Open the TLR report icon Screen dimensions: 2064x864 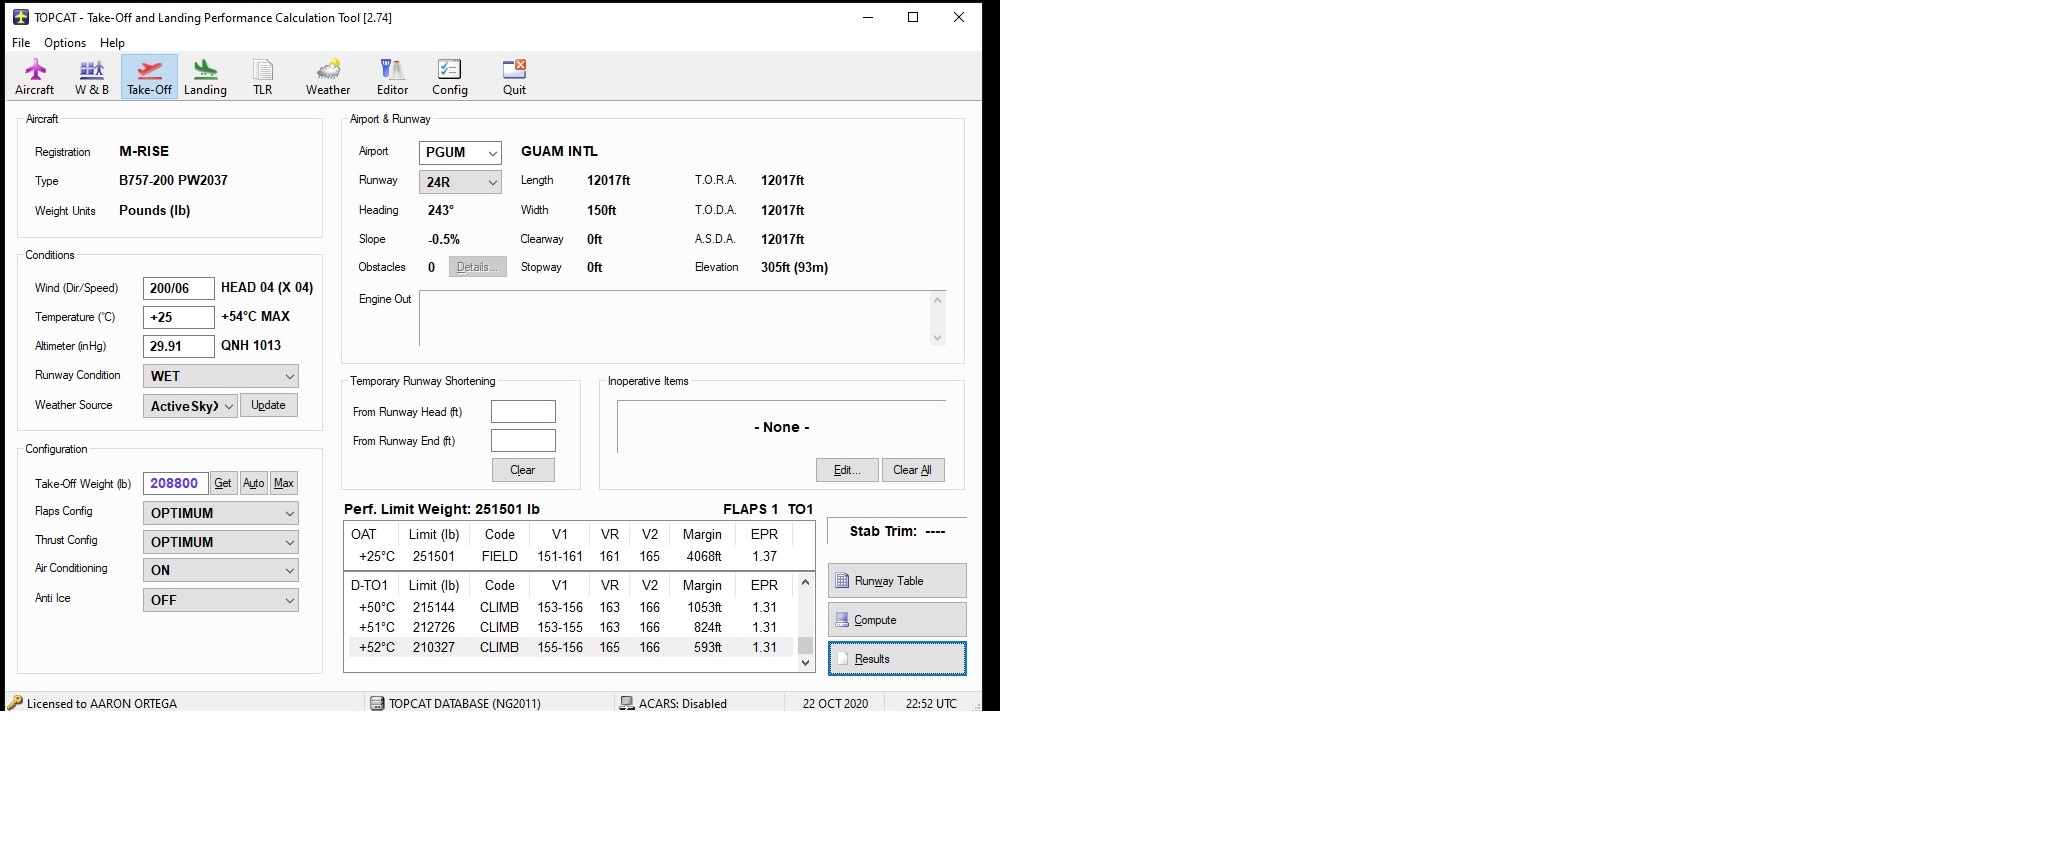pyautogui.click(x=262, y=77)
